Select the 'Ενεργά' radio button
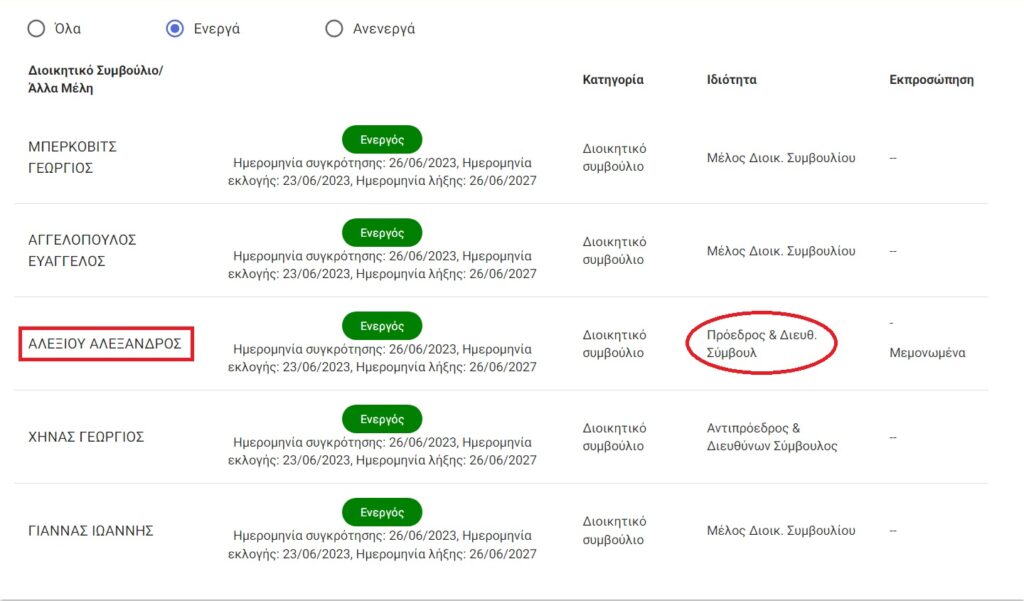Image resolution: width=1024 pixels, height=601 pixels. [175, 28]
